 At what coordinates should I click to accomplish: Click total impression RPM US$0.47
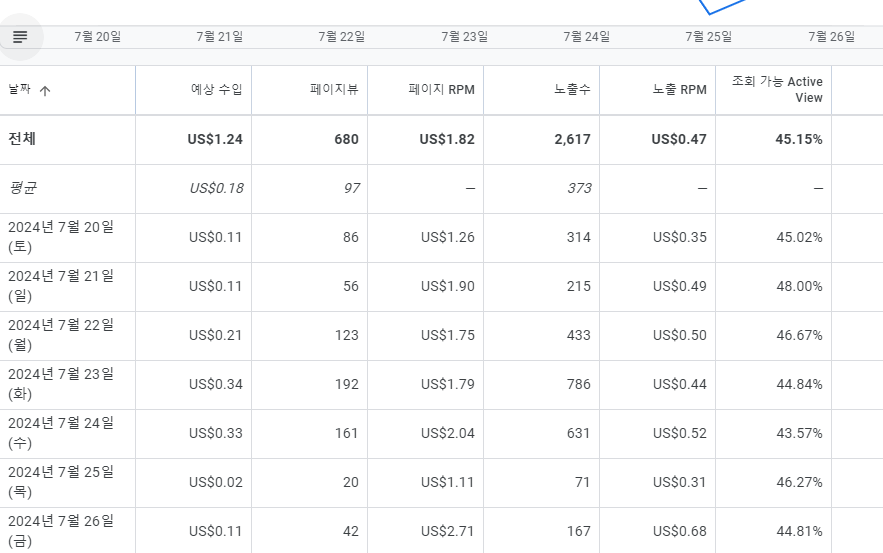pos(679,139)
